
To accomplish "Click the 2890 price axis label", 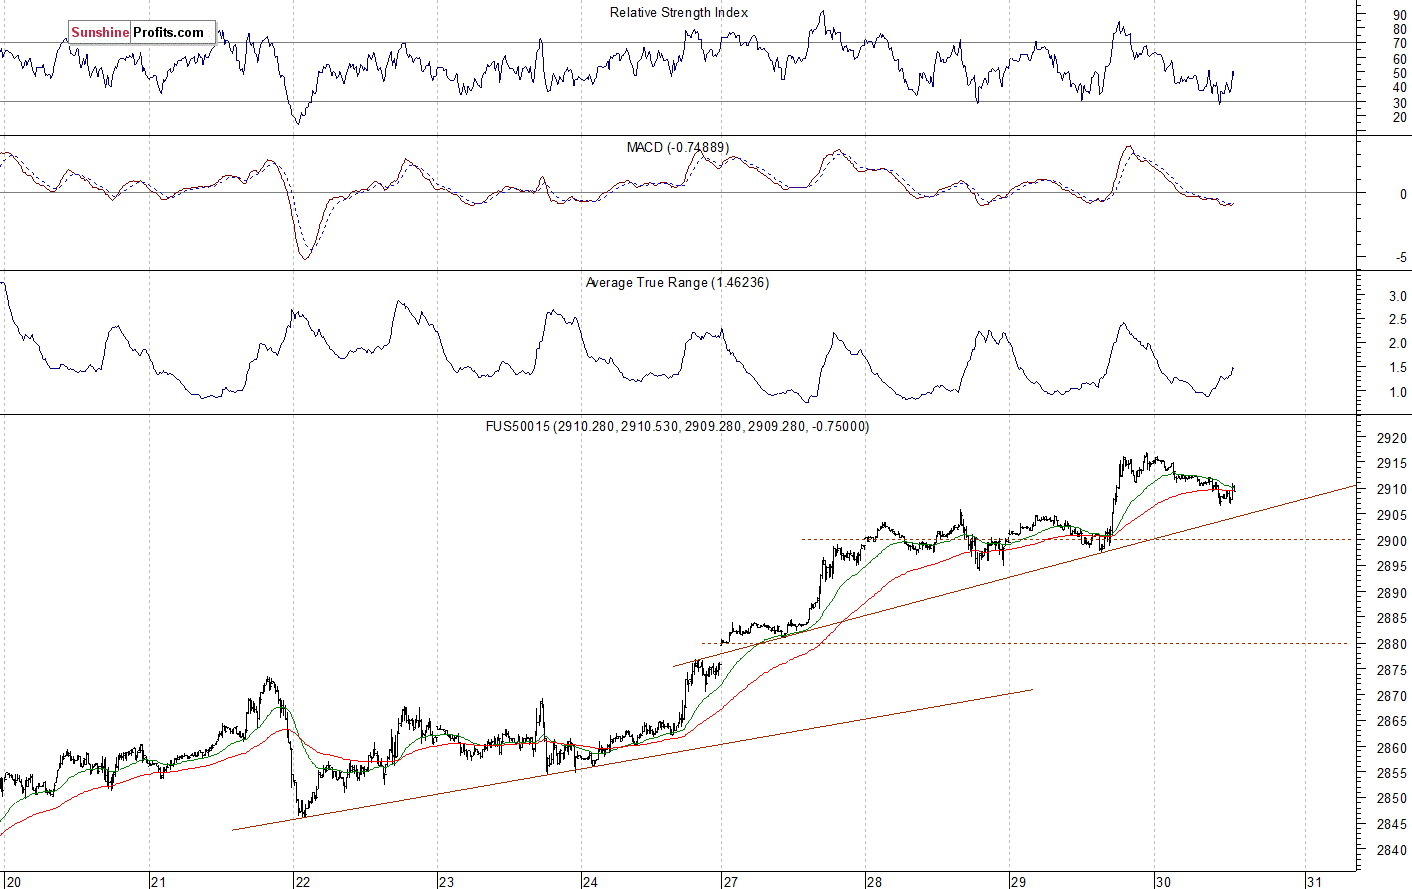I will point(1392,593).
